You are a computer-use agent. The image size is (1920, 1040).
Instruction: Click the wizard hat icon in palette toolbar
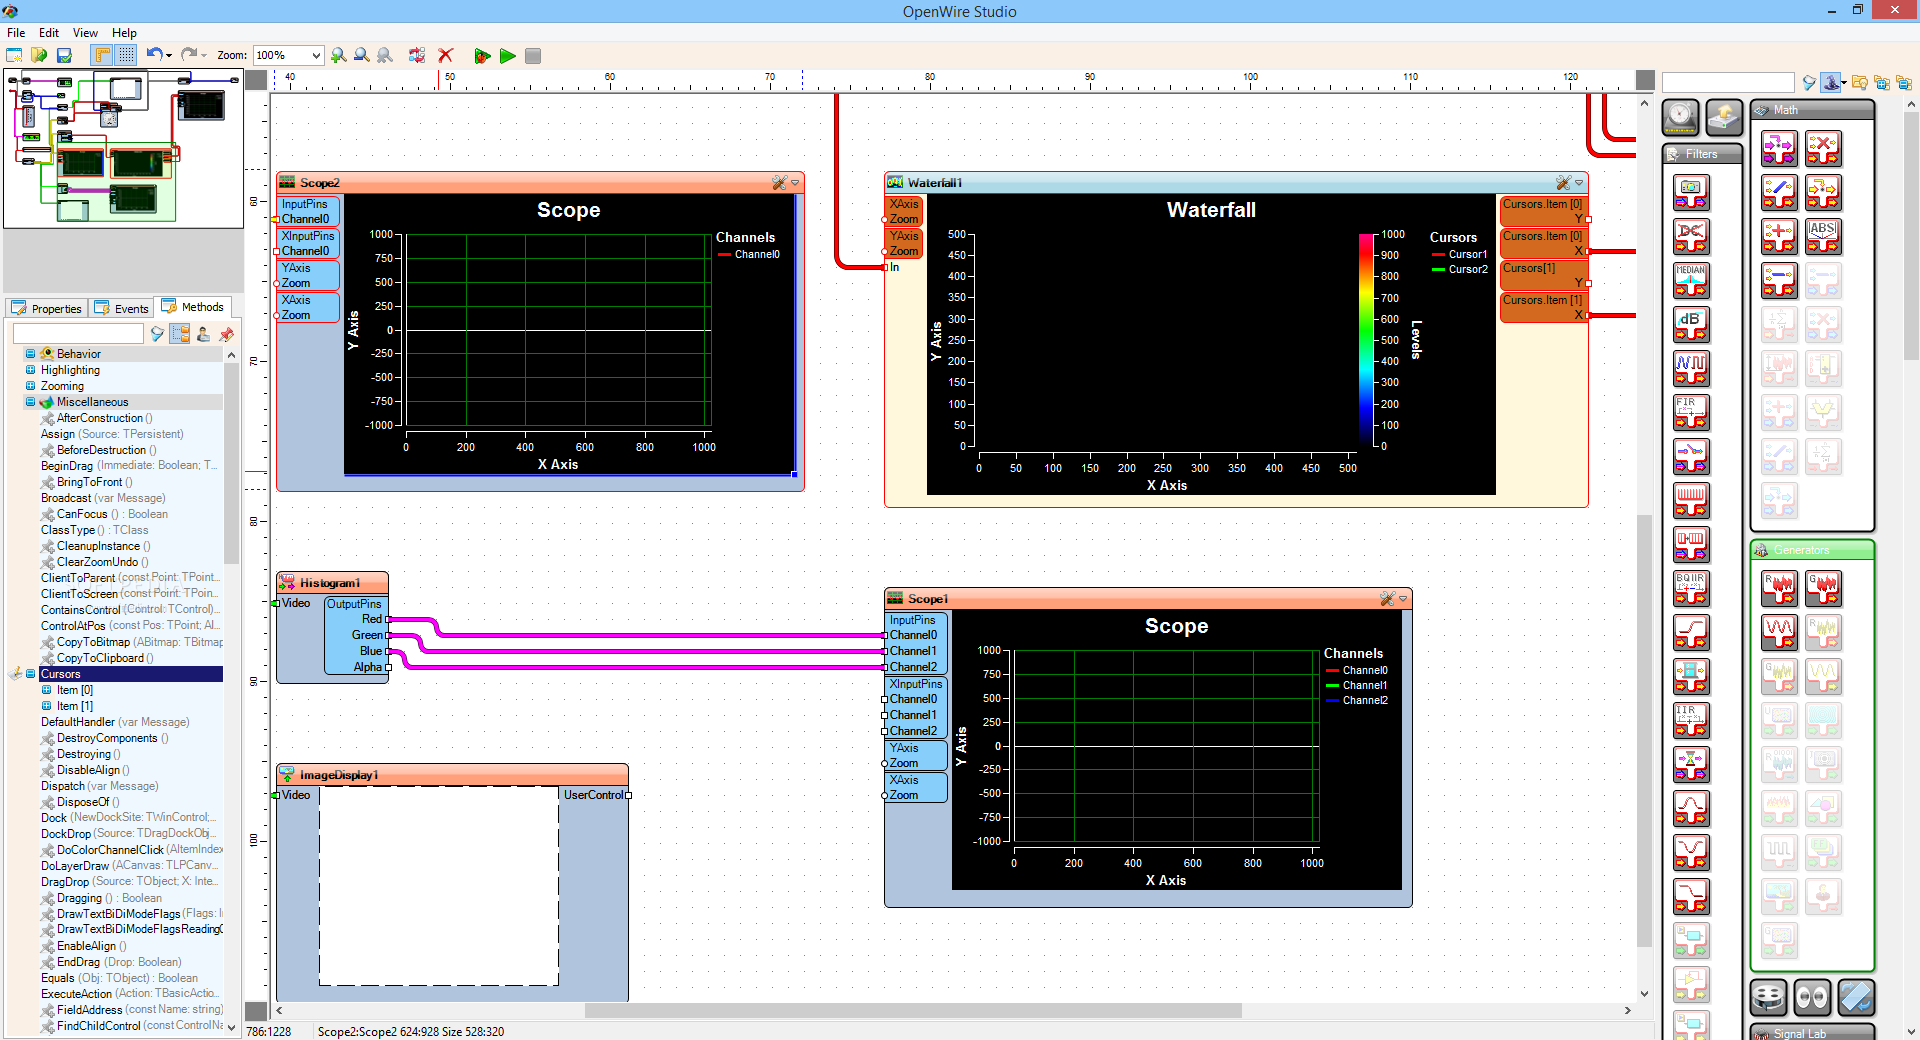click(1830, 83)
